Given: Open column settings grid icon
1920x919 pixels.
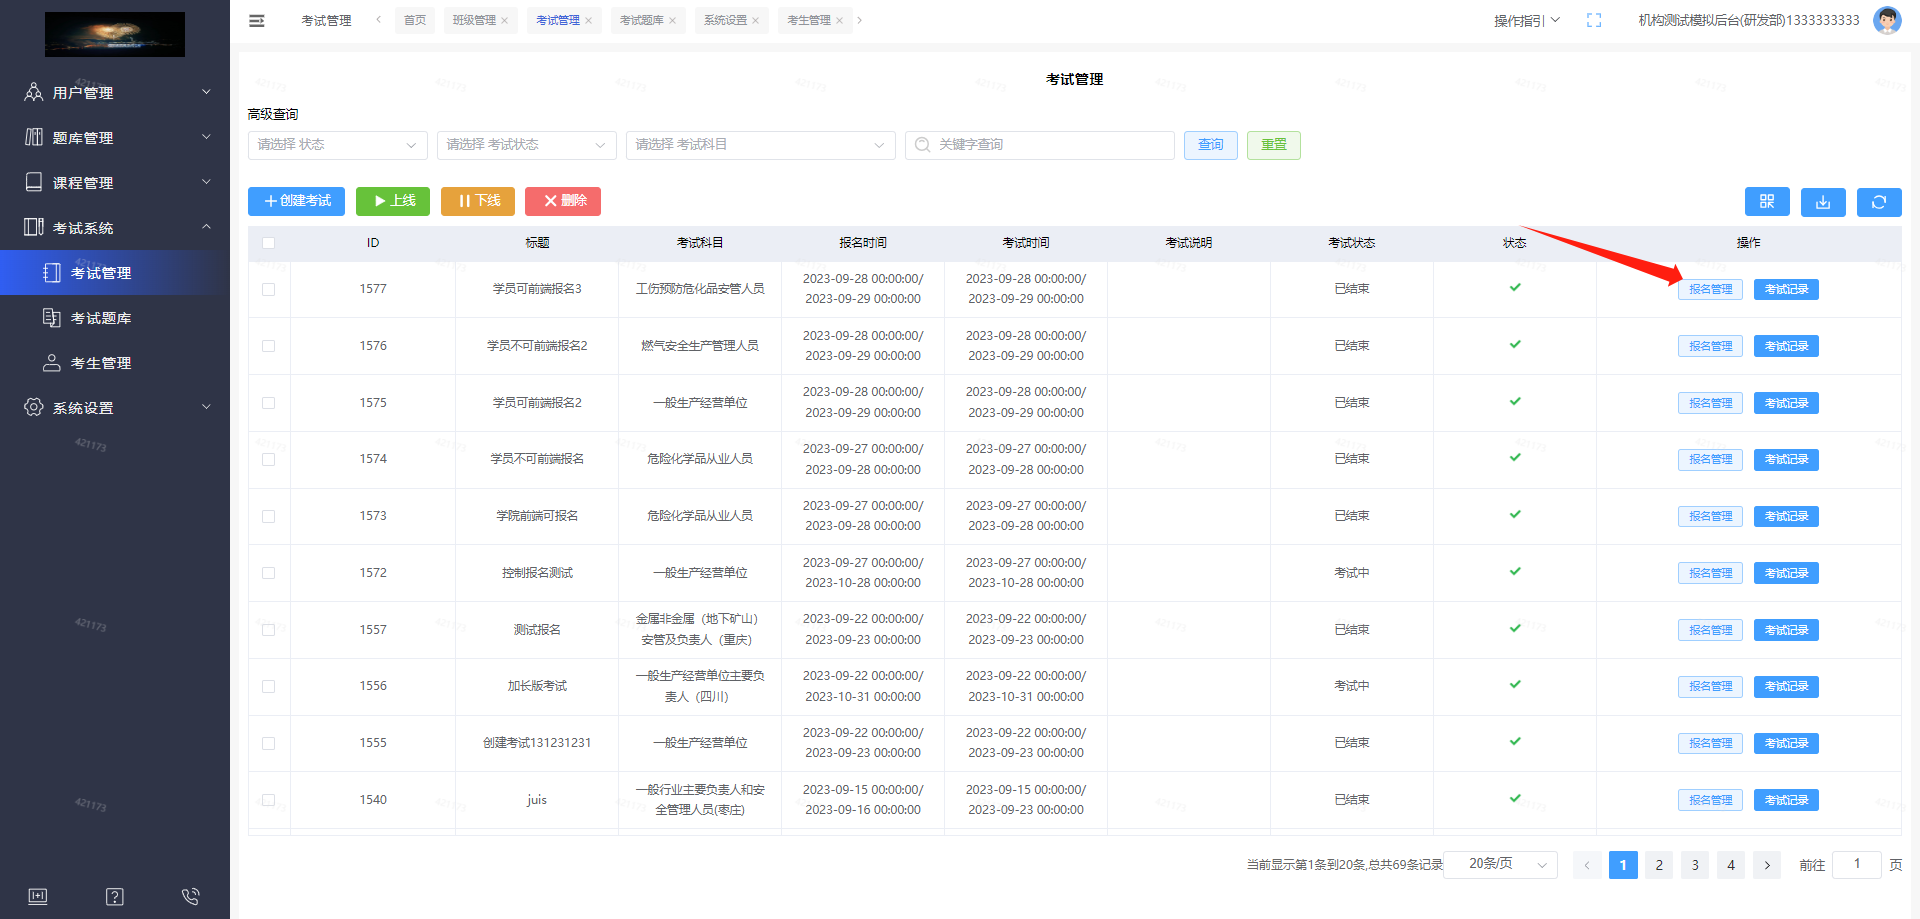Looking at the screenshot, I should point(1767,202).
